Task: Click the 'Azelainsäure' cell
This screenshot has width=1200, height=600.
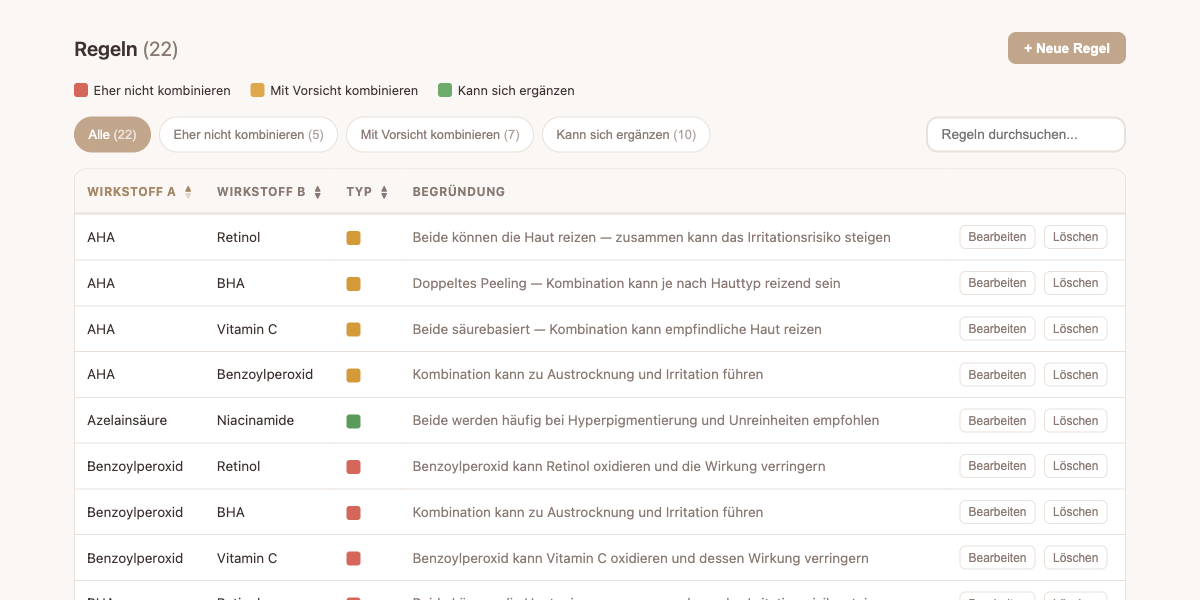Action: point(125,420)
